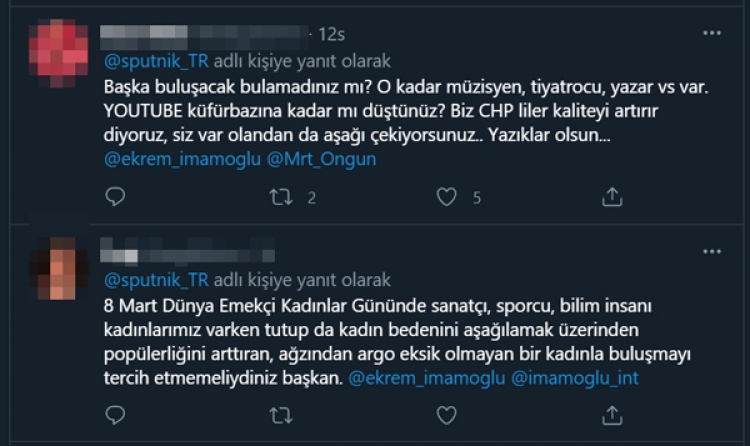Click the @imamoglu_int mention link
The height and width of the screenshot is (446, 750).
click(x=575, y=380)
